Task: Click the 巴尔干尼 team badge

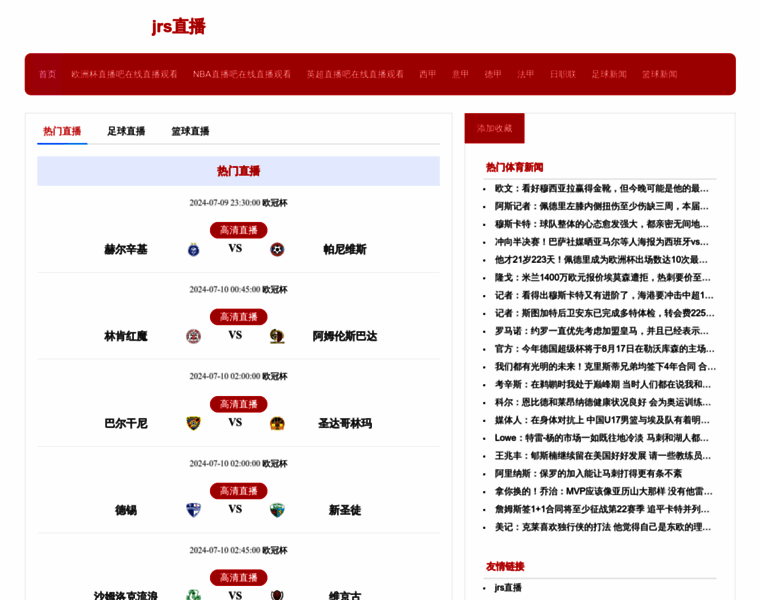Action: (193, 423)
